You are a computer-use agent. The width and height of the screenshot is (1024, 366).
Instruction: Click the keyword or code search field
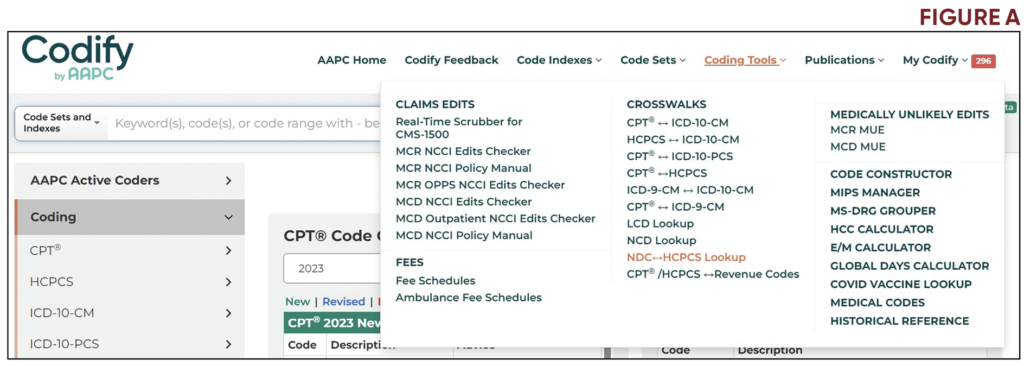coord(245,123)
